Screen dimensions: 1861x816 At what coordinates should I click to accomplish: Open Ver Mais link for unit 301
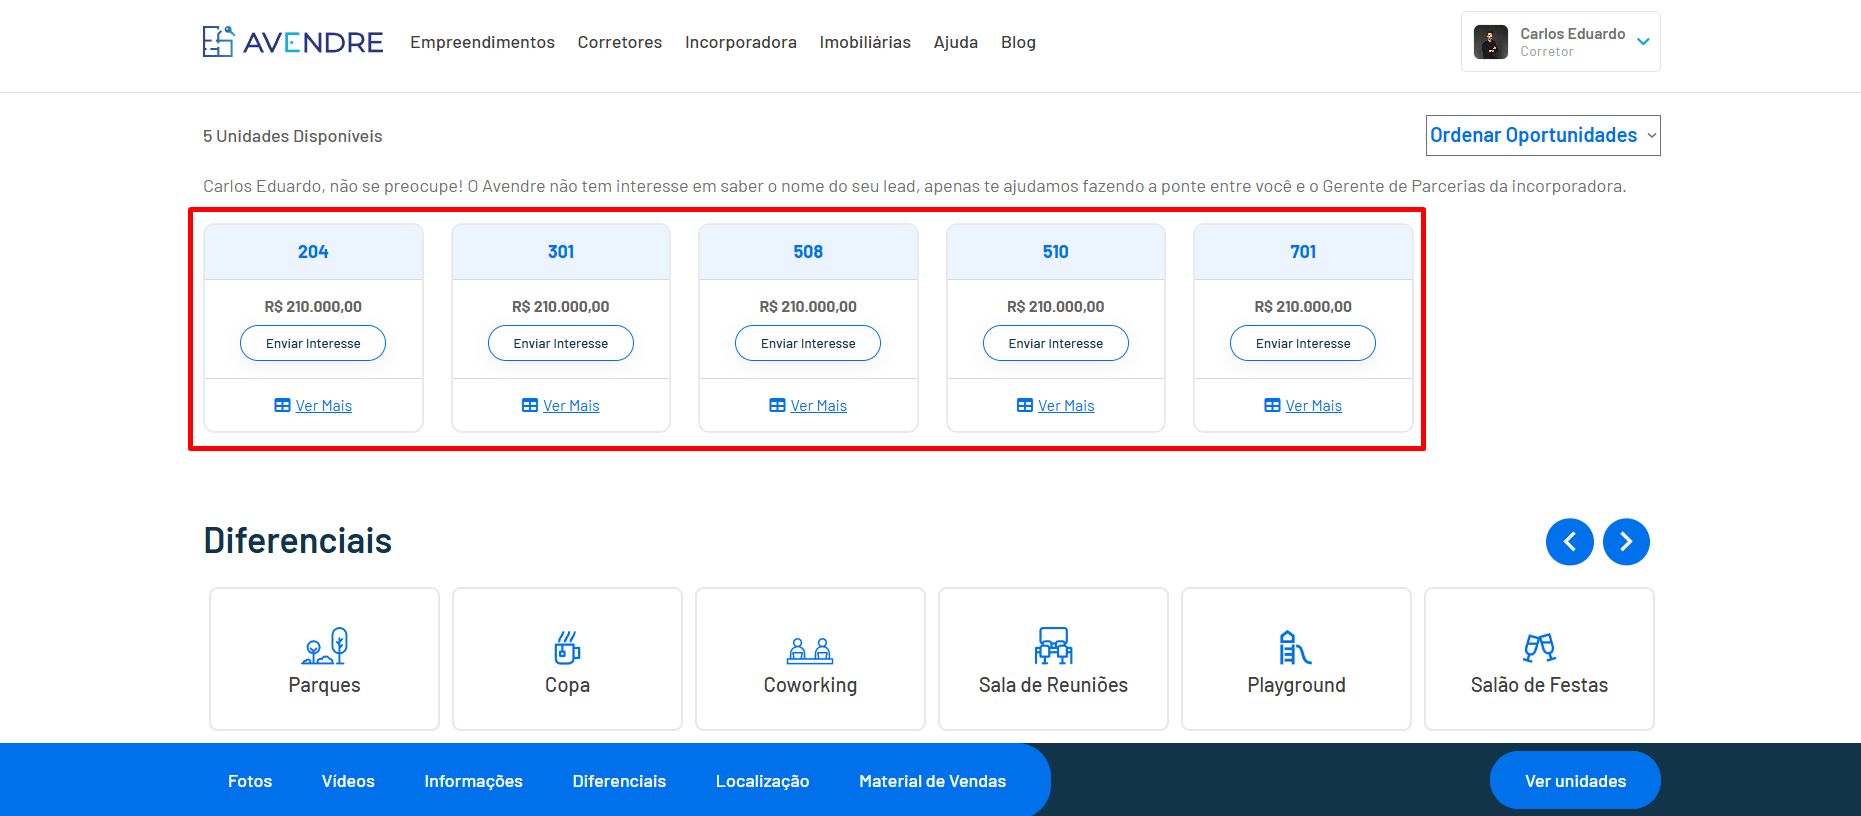tap(571, 406)
